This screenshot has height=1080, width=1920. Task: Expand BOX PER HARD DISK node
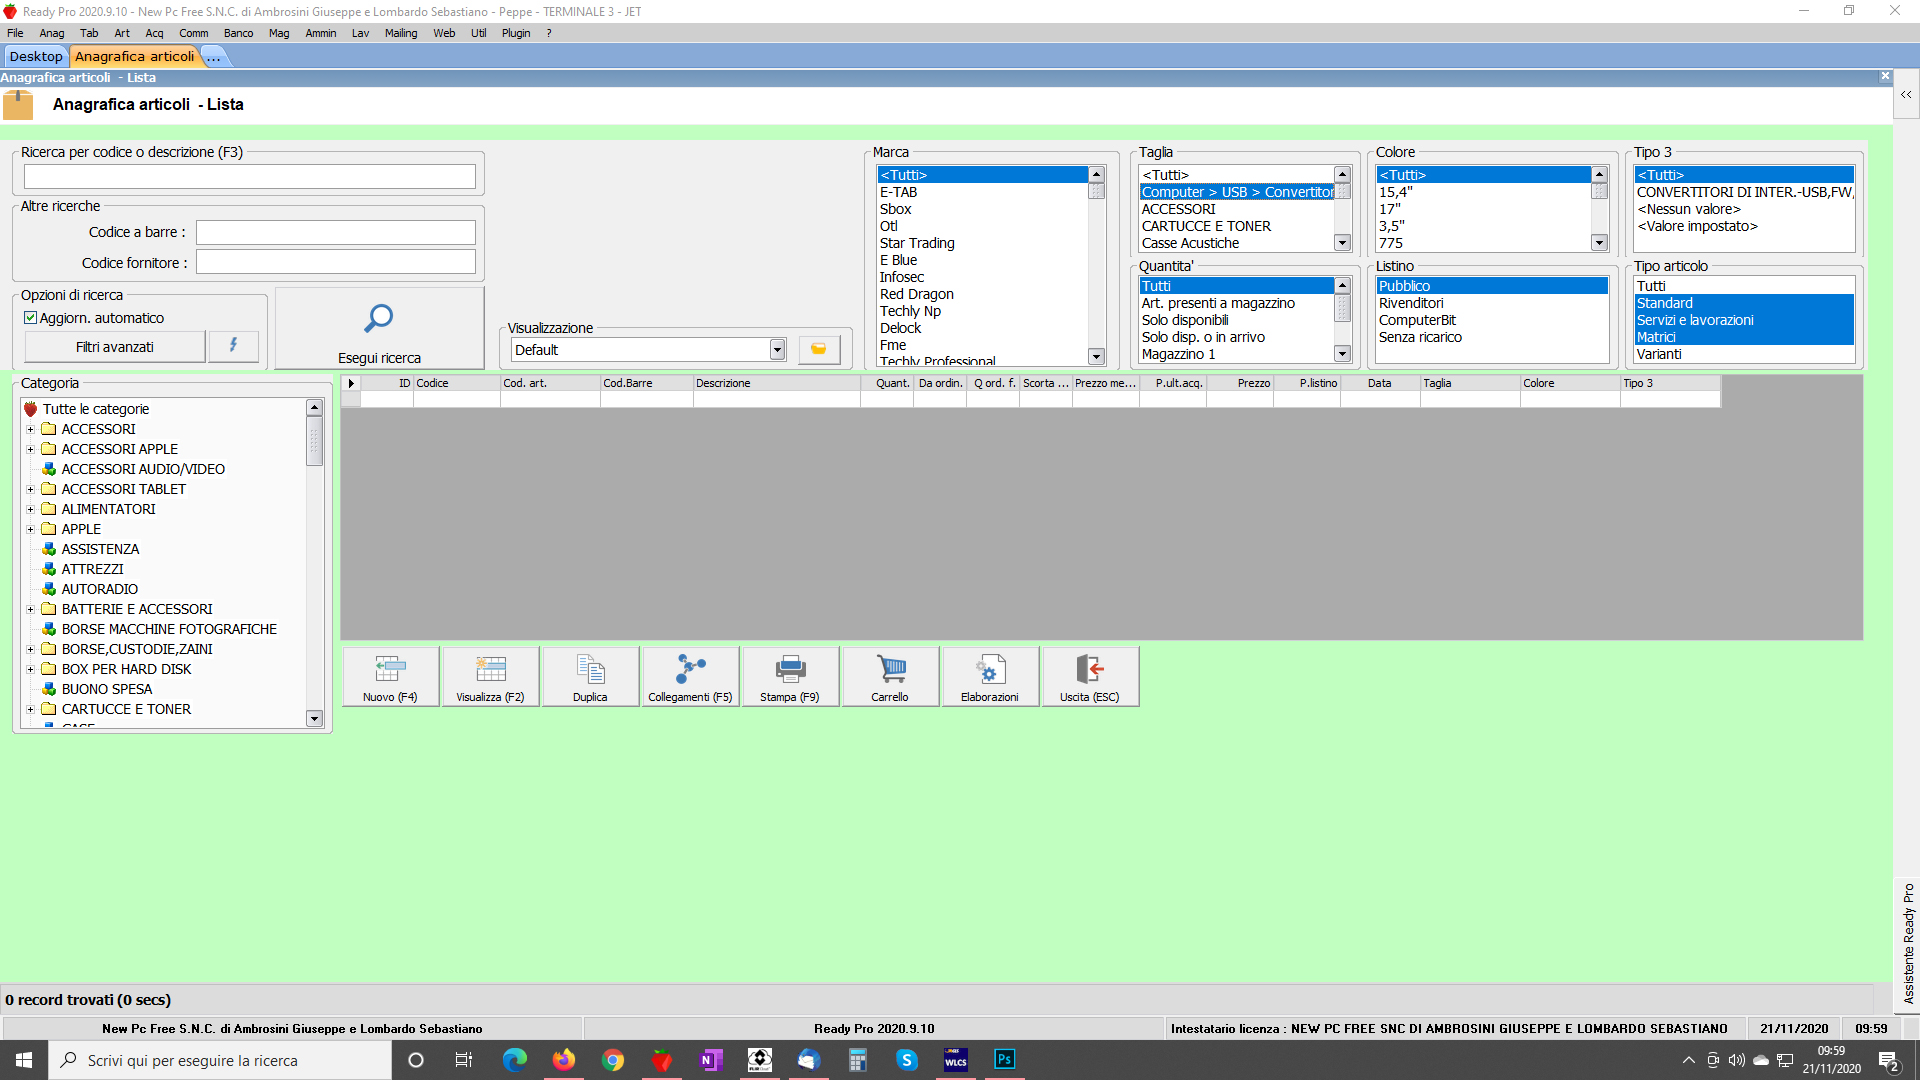(30, 669)
